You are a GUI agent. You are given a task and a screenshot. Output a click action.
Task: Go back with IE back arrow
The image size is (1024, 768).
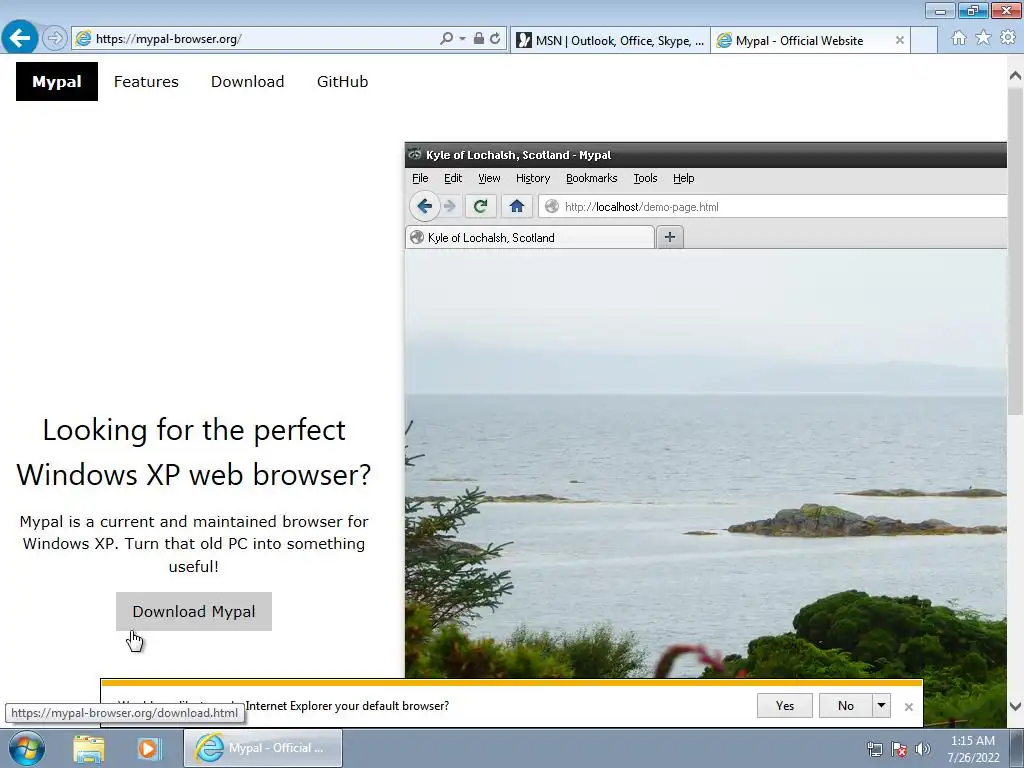[20, 37]
